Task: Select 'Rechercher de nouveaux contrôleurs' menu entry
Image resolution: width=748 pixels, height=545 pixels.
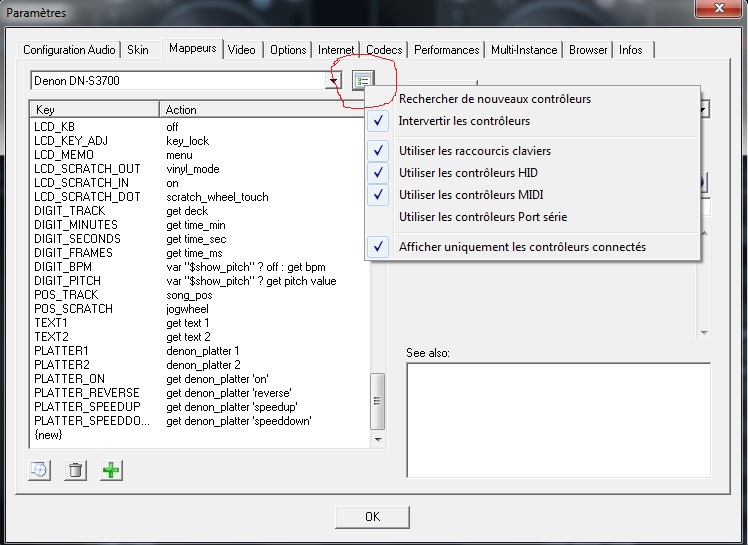Action: (x=494, y=99)
